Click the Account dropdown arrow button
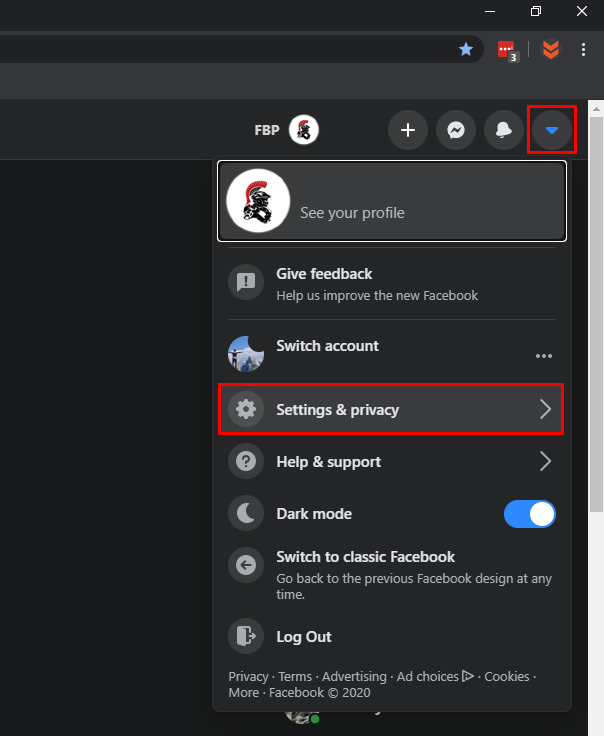Image resolution: width=604 pixels, height=736 pixels. tap(552, 130)
